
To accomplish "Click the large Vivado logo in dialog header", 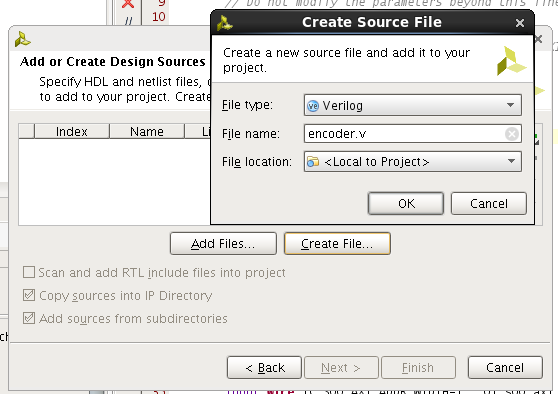I will (x=511, y=61).
